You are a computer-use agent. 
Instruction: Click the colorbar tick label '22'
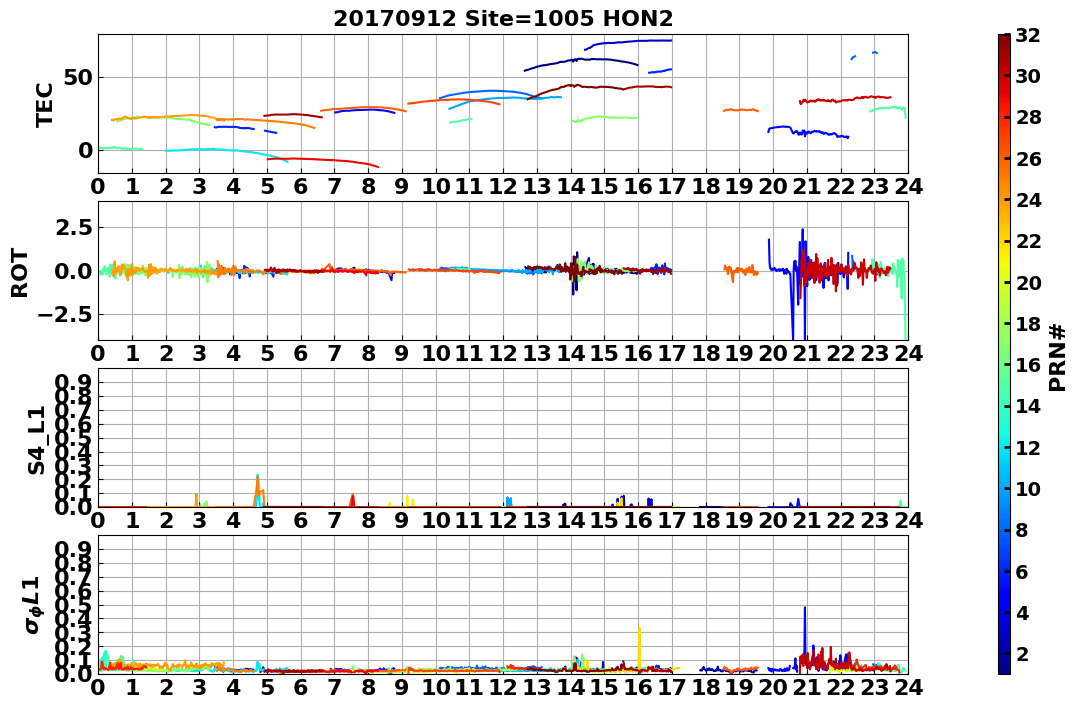click(x=1028, y=241)
